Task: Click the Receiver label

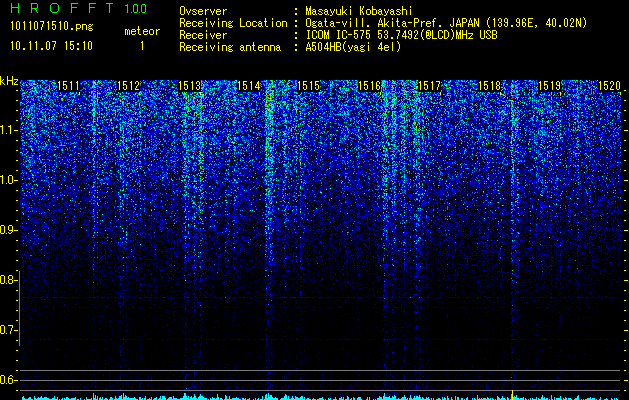Action: pyautogui.click(x=203, y=35)
